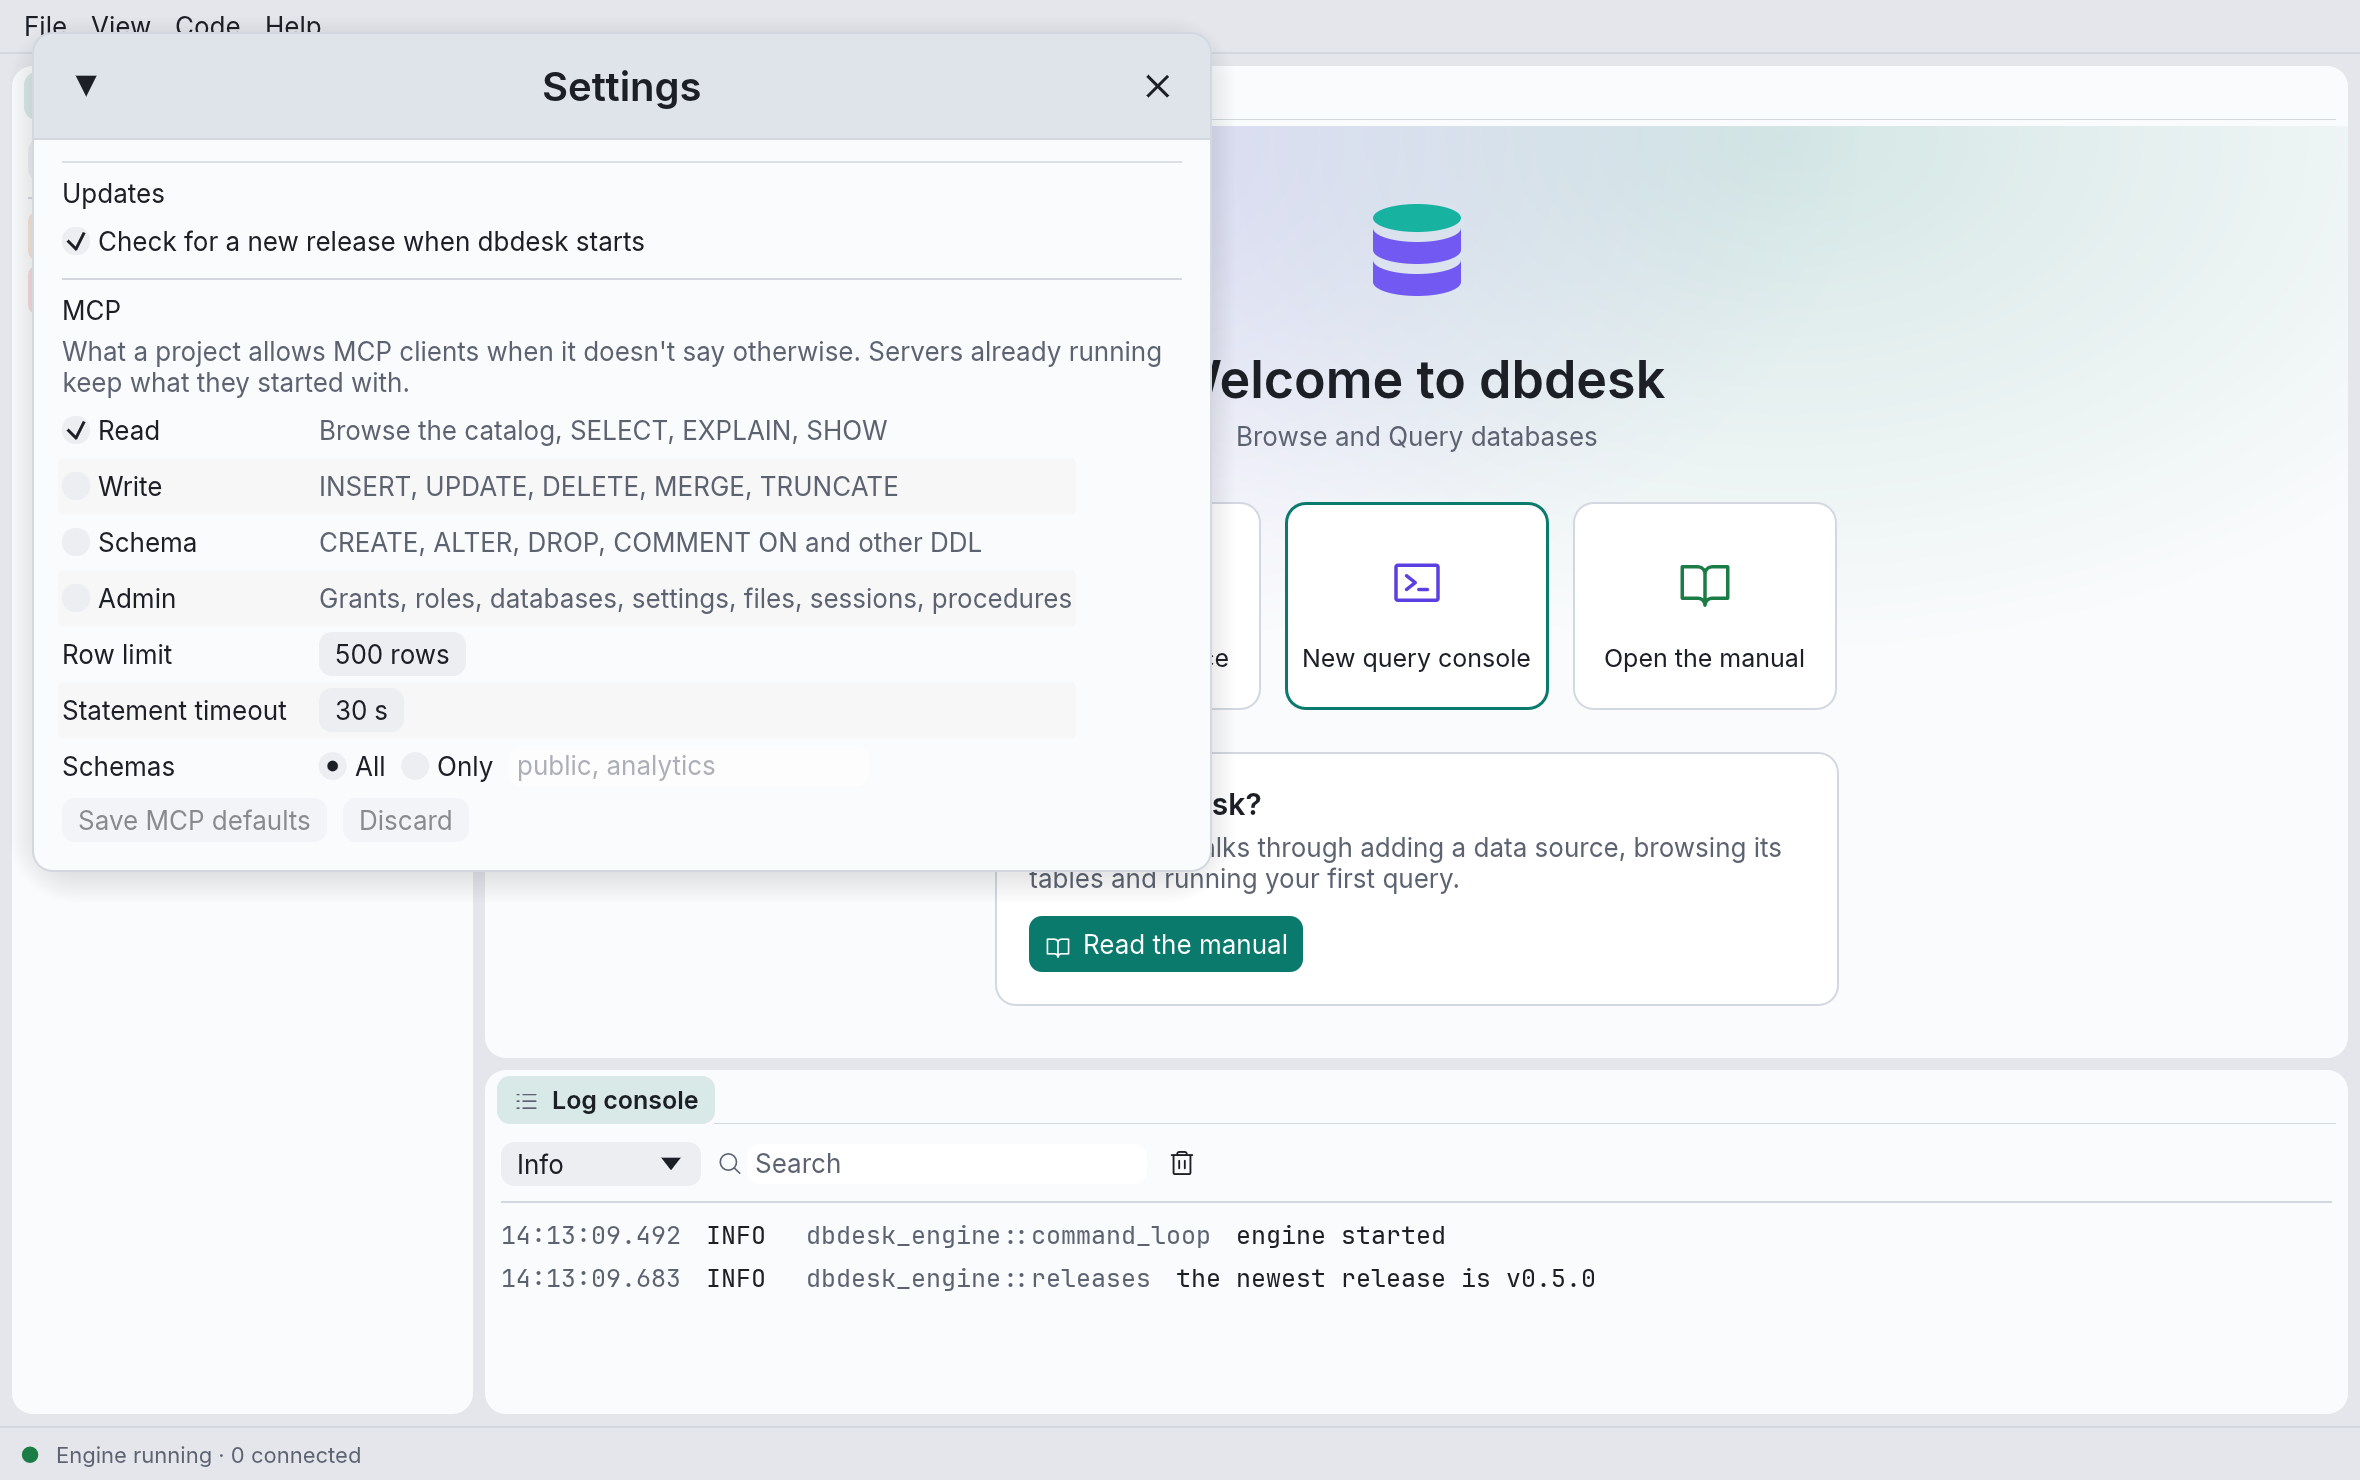Viewport: 2360px width, 1480px height.
Task: Click the Updates section heading
Action: pos(113,194)
